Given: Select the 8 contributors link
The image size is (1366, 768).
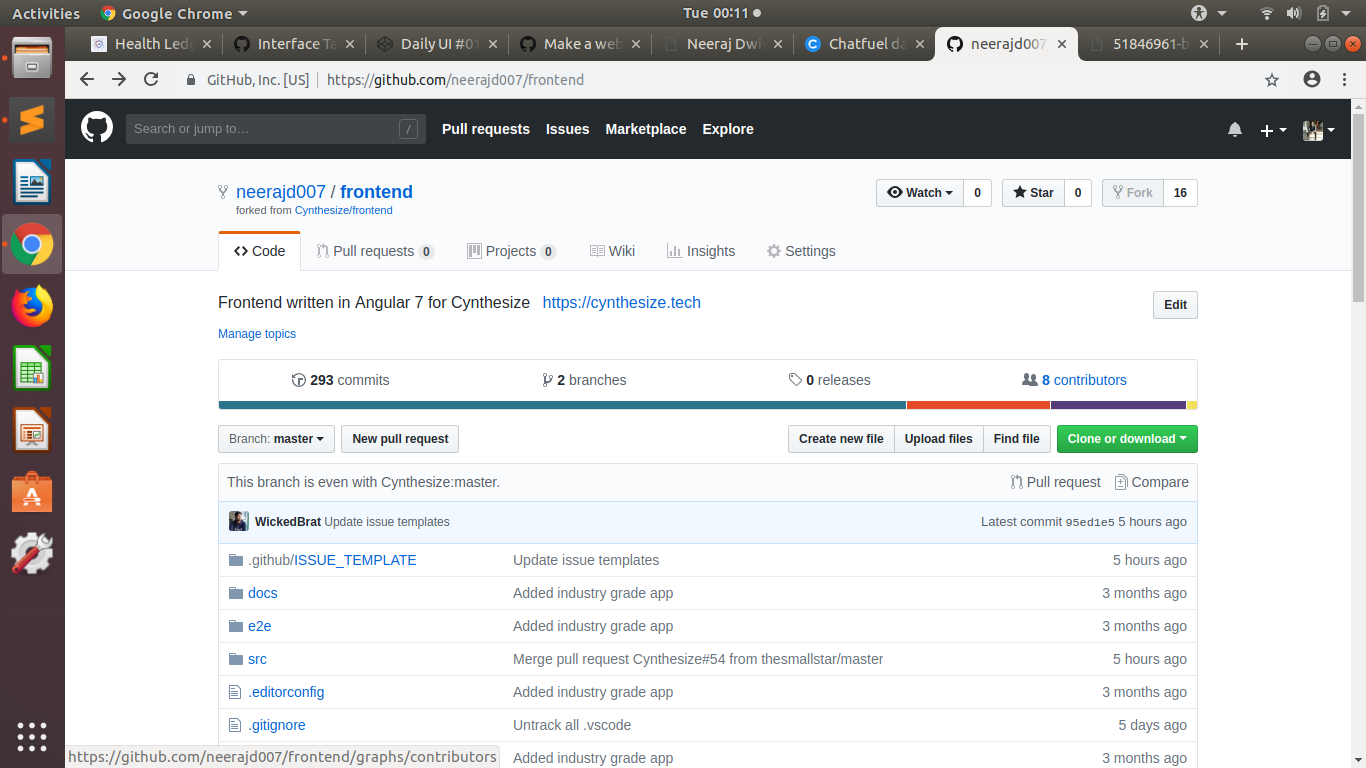Looking at the screenshot, I should point(1084,379).
